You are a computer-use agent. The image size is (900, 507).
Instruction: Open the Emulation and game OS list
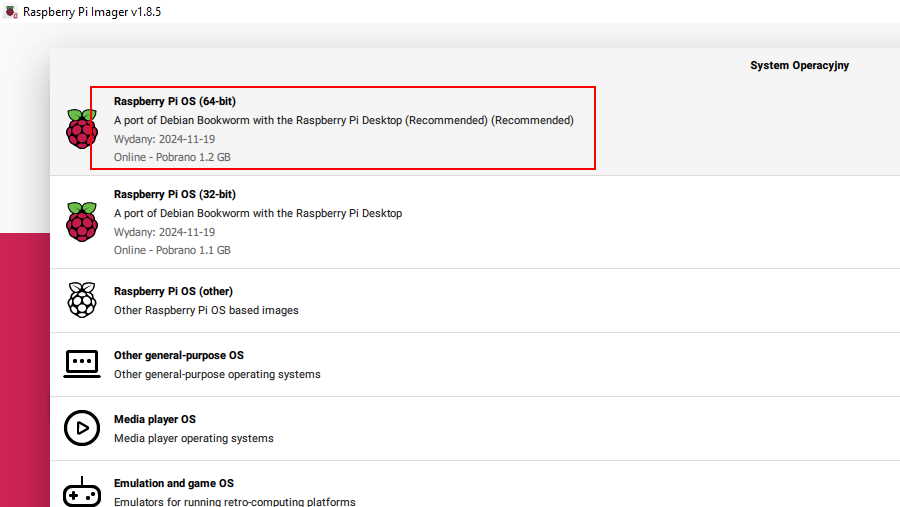pyautogui.click(x=173, y=483)
